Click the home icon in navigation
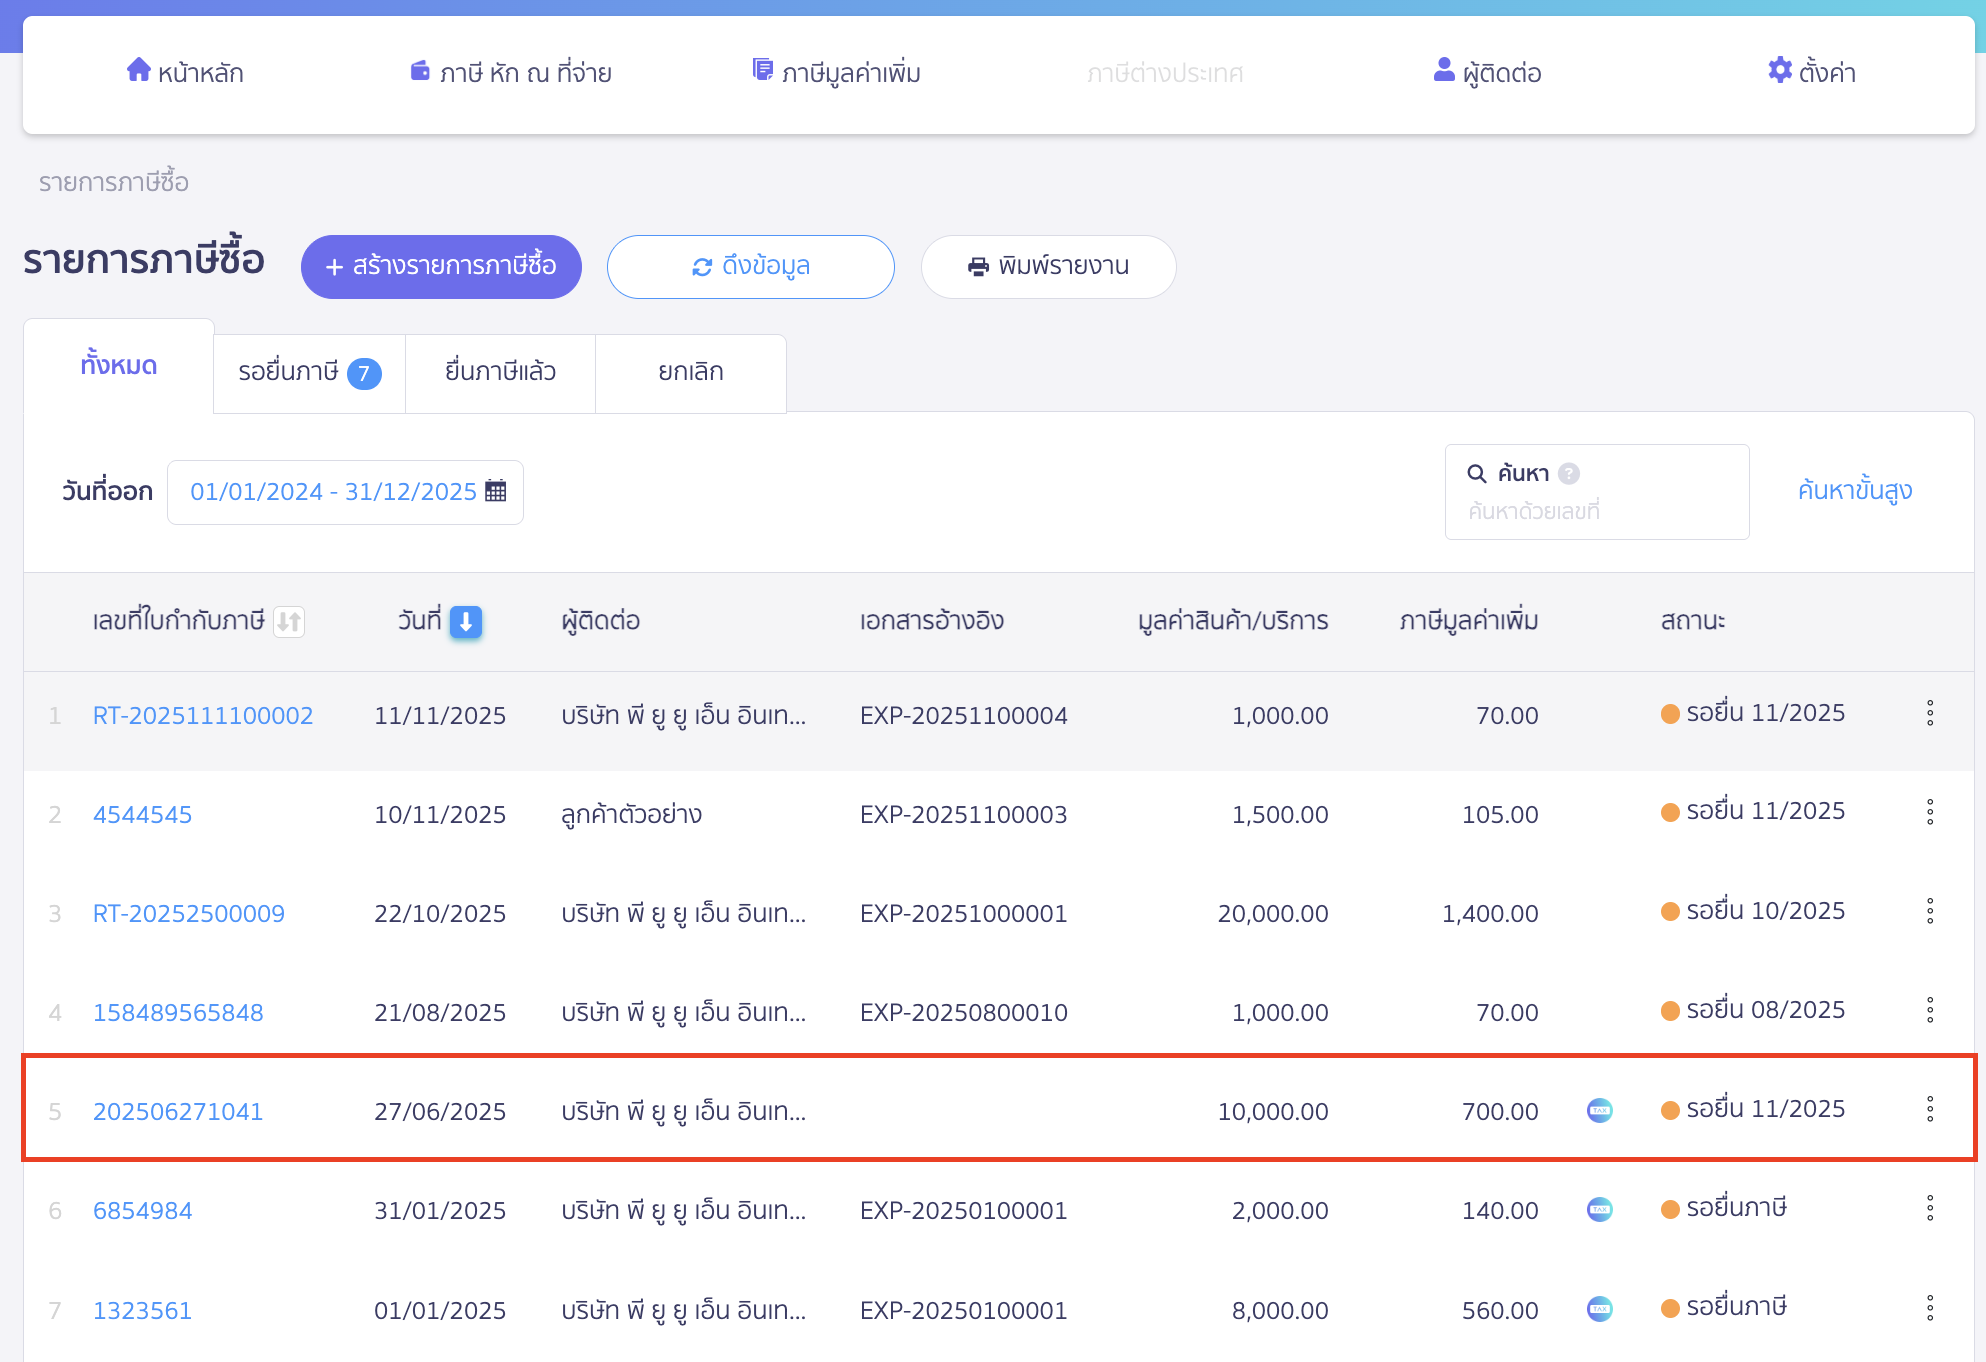The height and width of the screenshot is (1362, 1986). coord(138,70)
